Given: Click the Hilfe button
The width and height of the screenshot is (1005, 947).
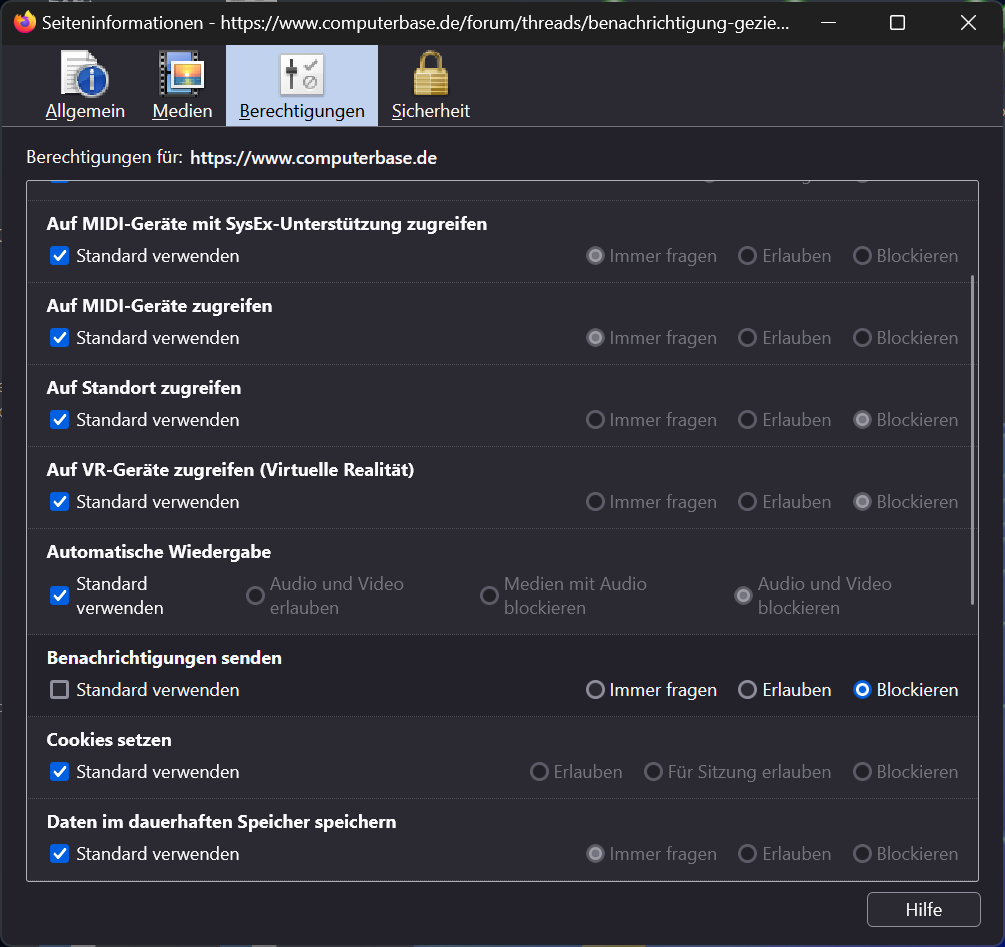Looking at the screenshot, I should click(924, 910).
